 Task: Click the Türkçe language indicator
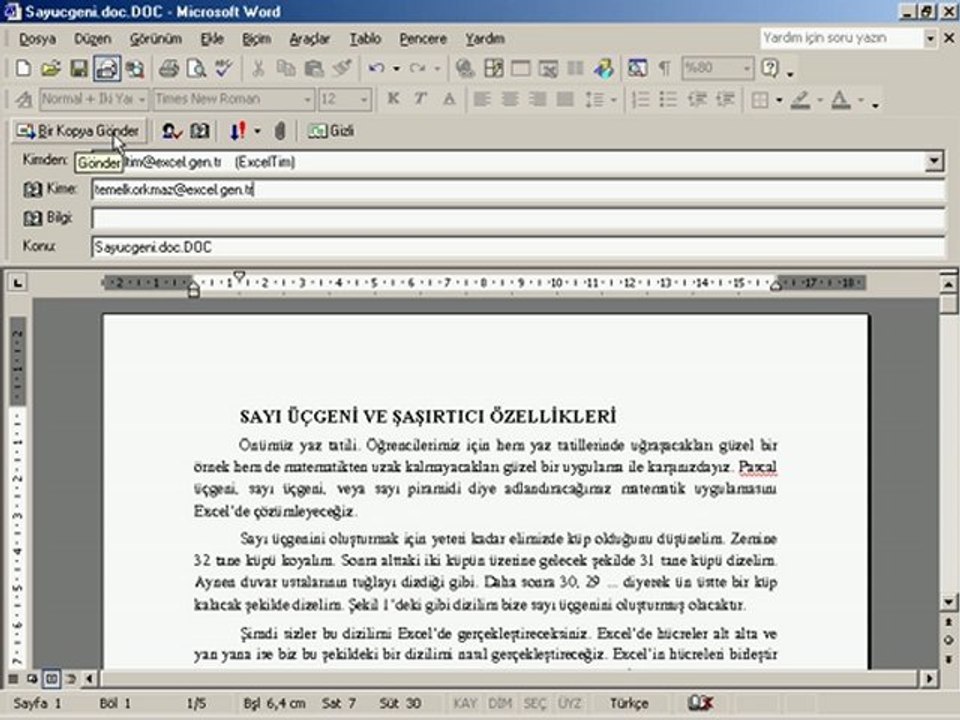pyautogui.click(x=629, y=703)
